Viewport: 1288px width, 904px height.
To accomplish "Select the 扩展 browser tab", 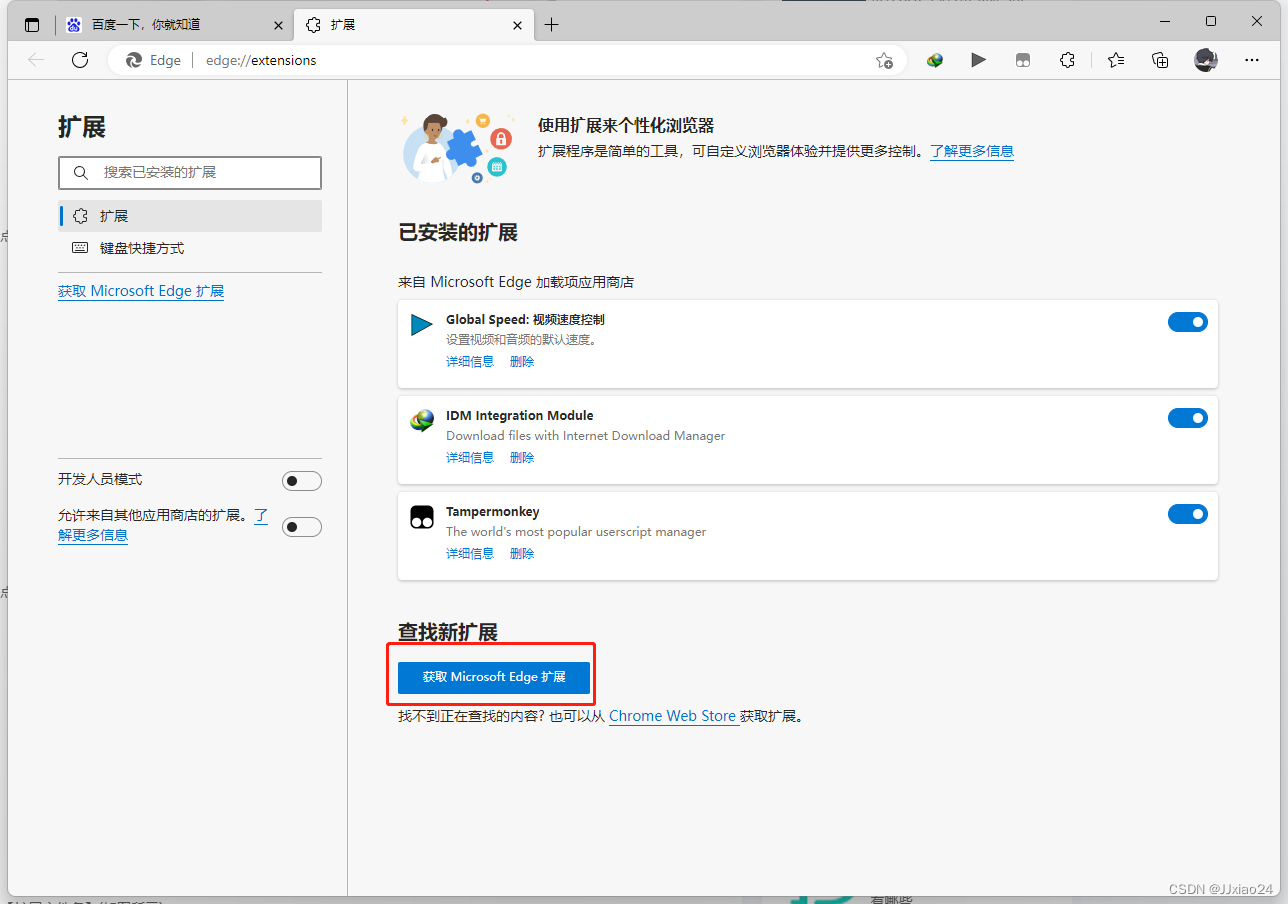I will click(x=412, y=25).
